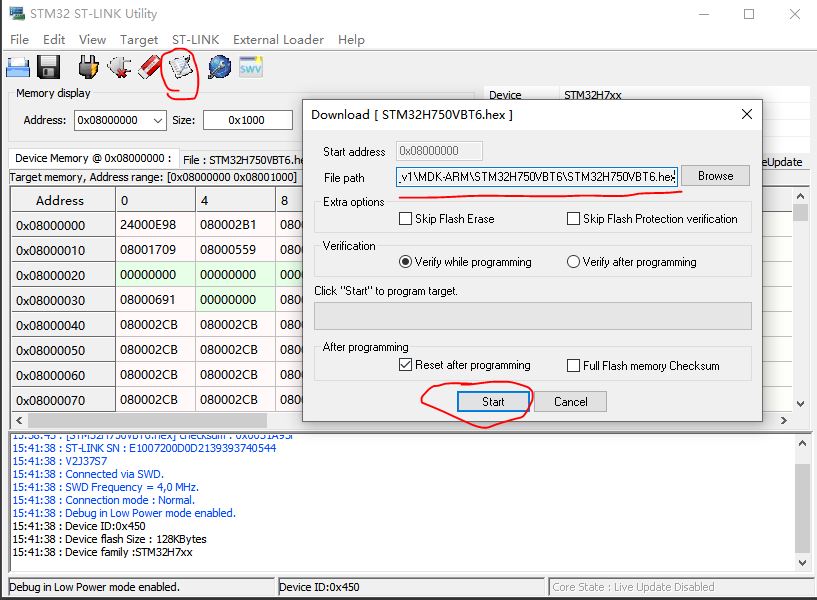Uncheck Reset after programming
Screen dimensions: 817x600
click(405, 365)
